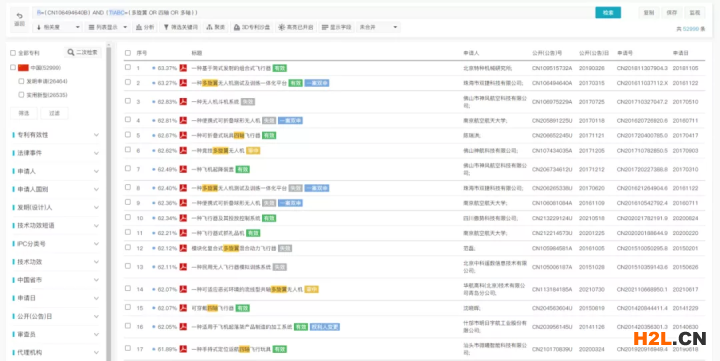Open the title of result row 7
The image size is (720, 361).
(x=213, y=169)
